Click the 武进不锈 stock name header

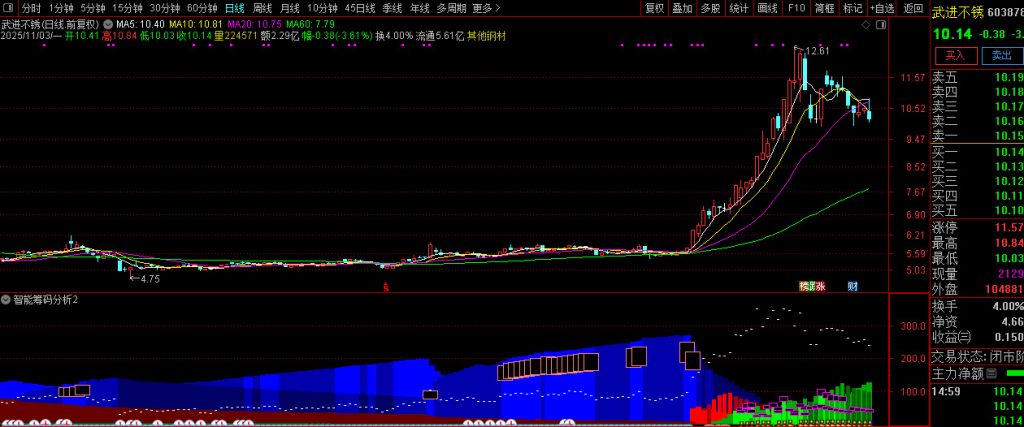click(957, 12)
